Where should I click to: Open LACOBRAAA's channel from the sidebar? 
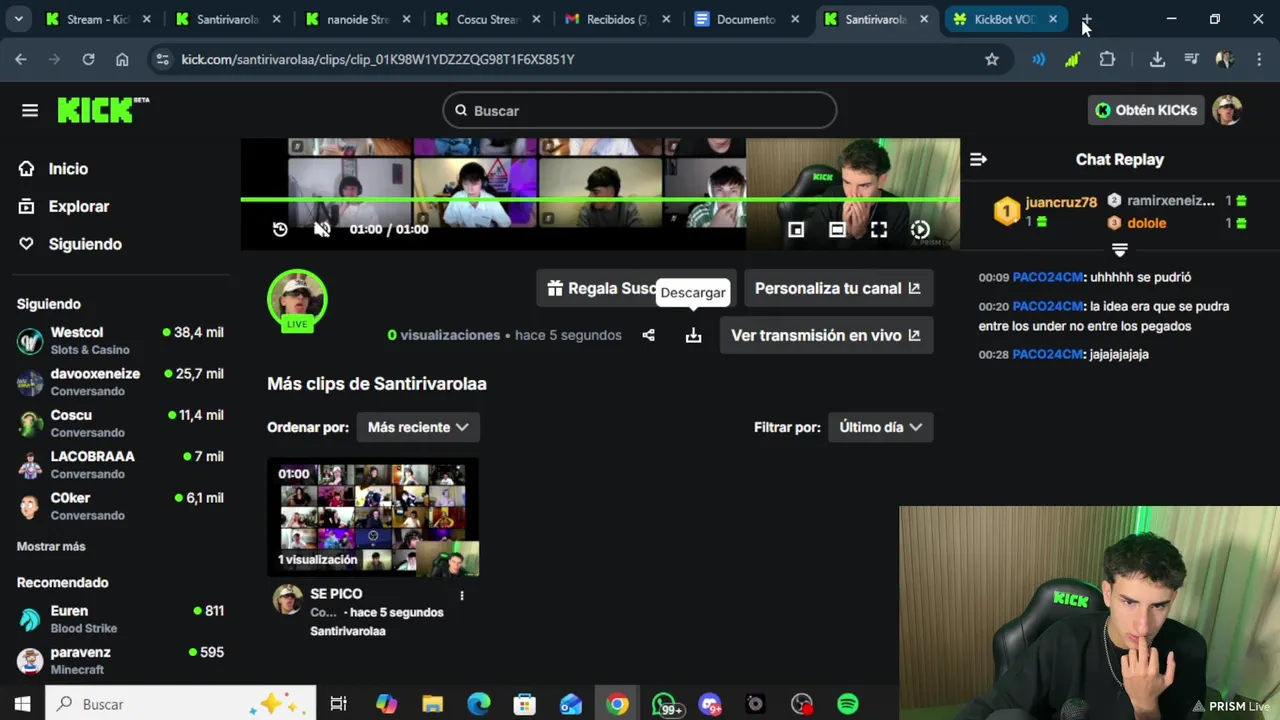coord(120,464)
